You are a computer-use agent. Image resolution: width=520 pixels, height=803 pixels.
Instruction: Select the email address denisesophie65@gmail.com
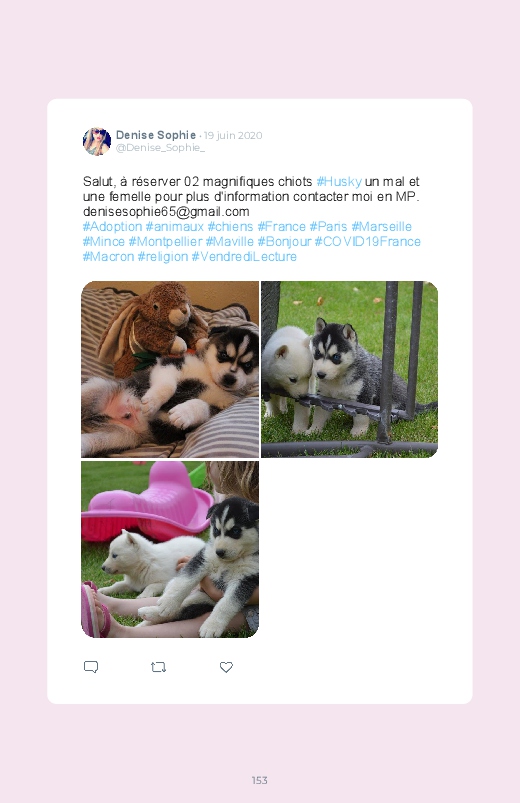click(x=166, y=212)
